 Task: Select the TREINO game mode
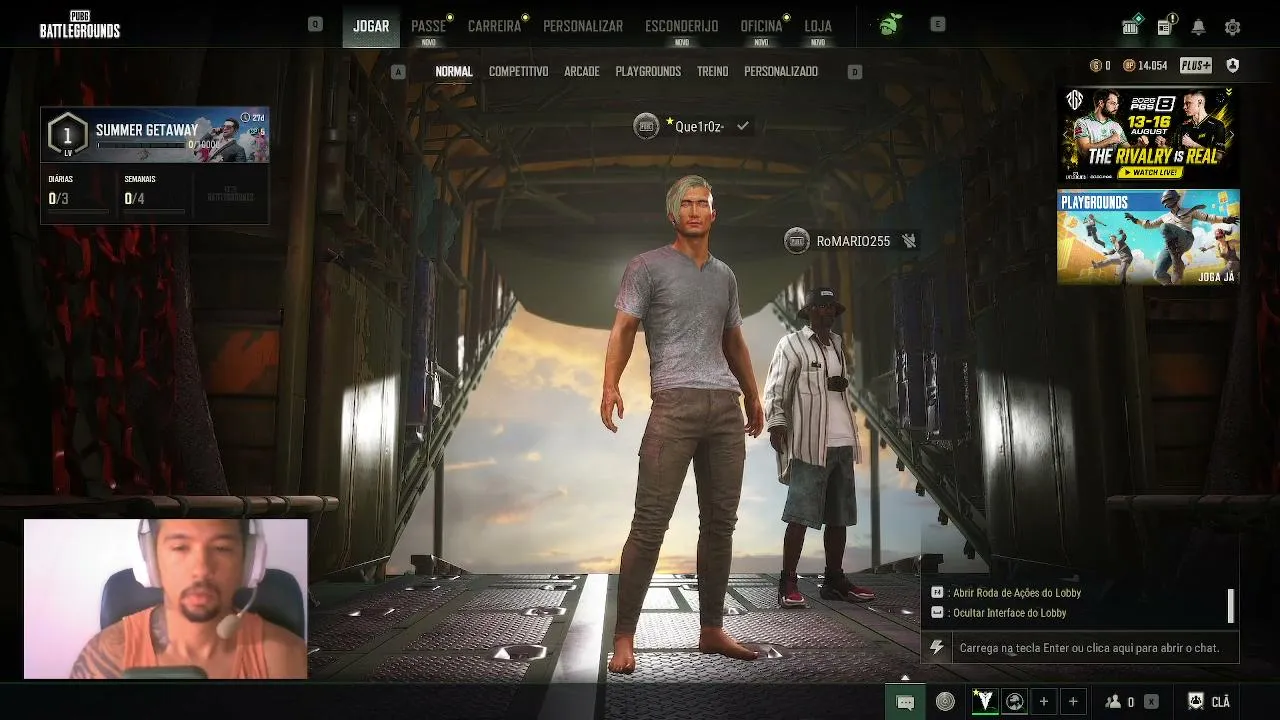713,72
